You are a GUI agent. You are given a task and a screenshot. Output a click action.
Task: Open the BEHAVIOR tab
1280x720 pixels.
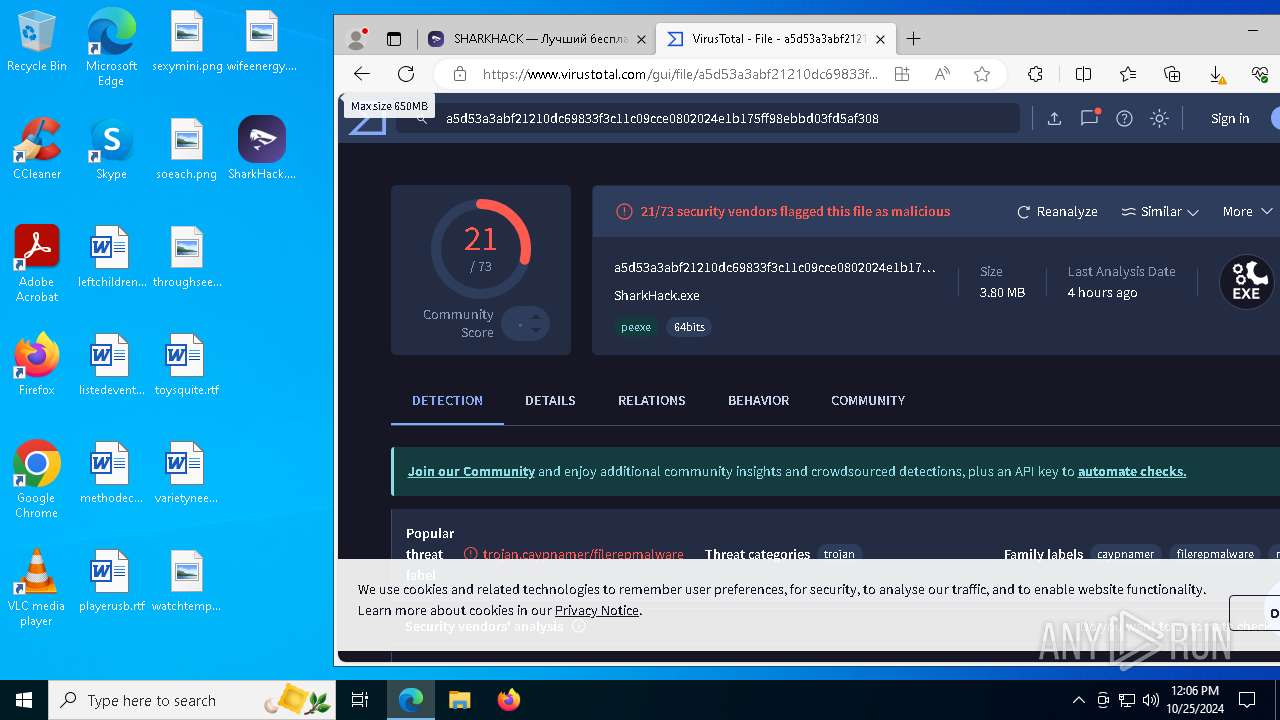point(759,400)
